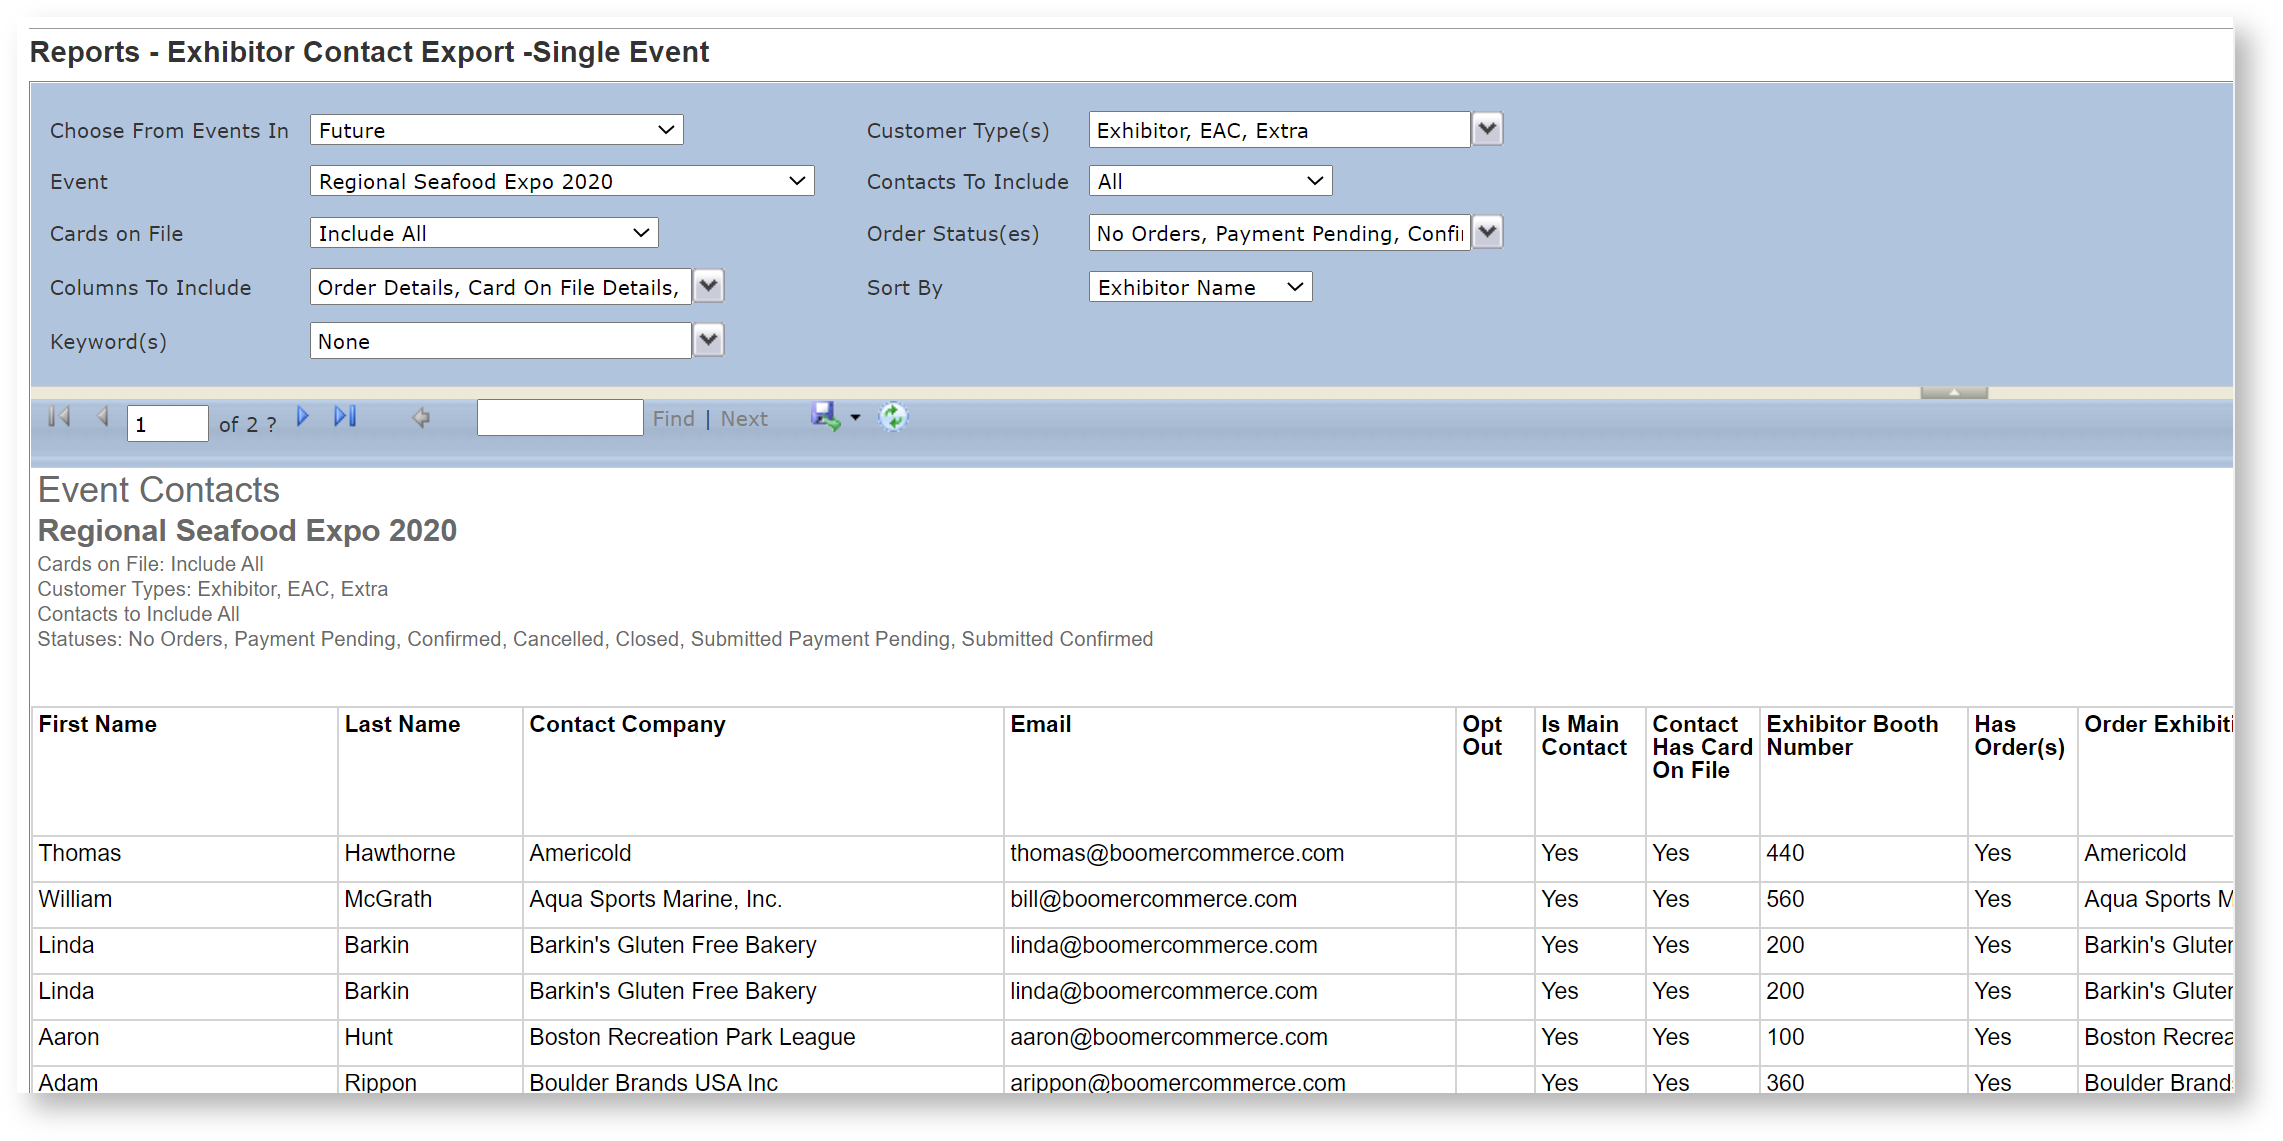Click the Find link
The width and height of the screenshot is (2283, 1141).
[x=674, y=418]
